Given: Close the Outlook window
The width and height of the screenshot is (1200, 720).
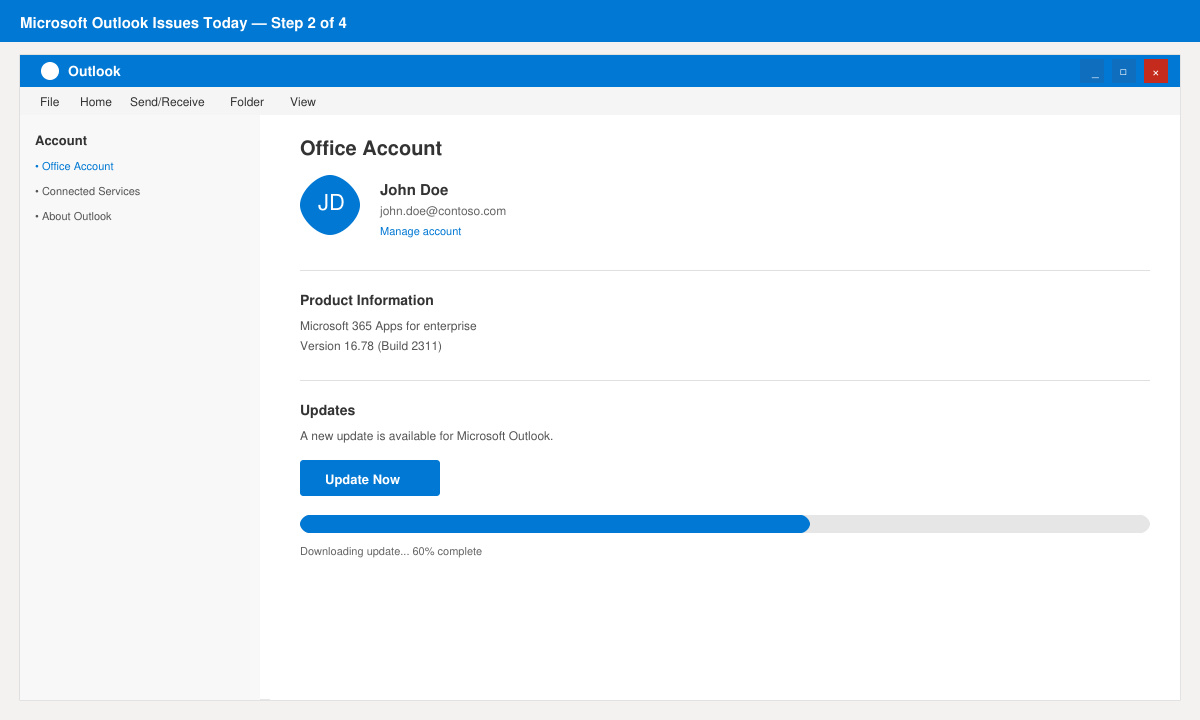Looking at the screenshot, I should (1155, 72).
